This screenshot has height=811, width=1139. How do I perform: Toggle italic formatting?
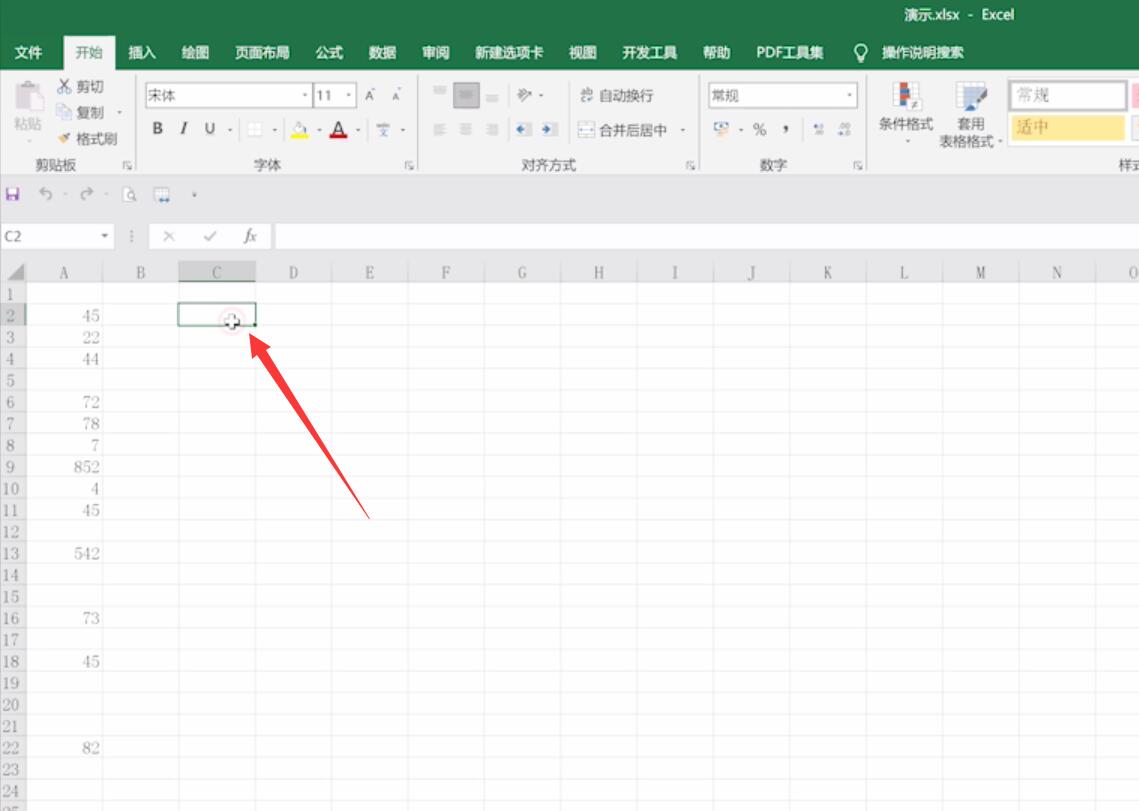184,129
